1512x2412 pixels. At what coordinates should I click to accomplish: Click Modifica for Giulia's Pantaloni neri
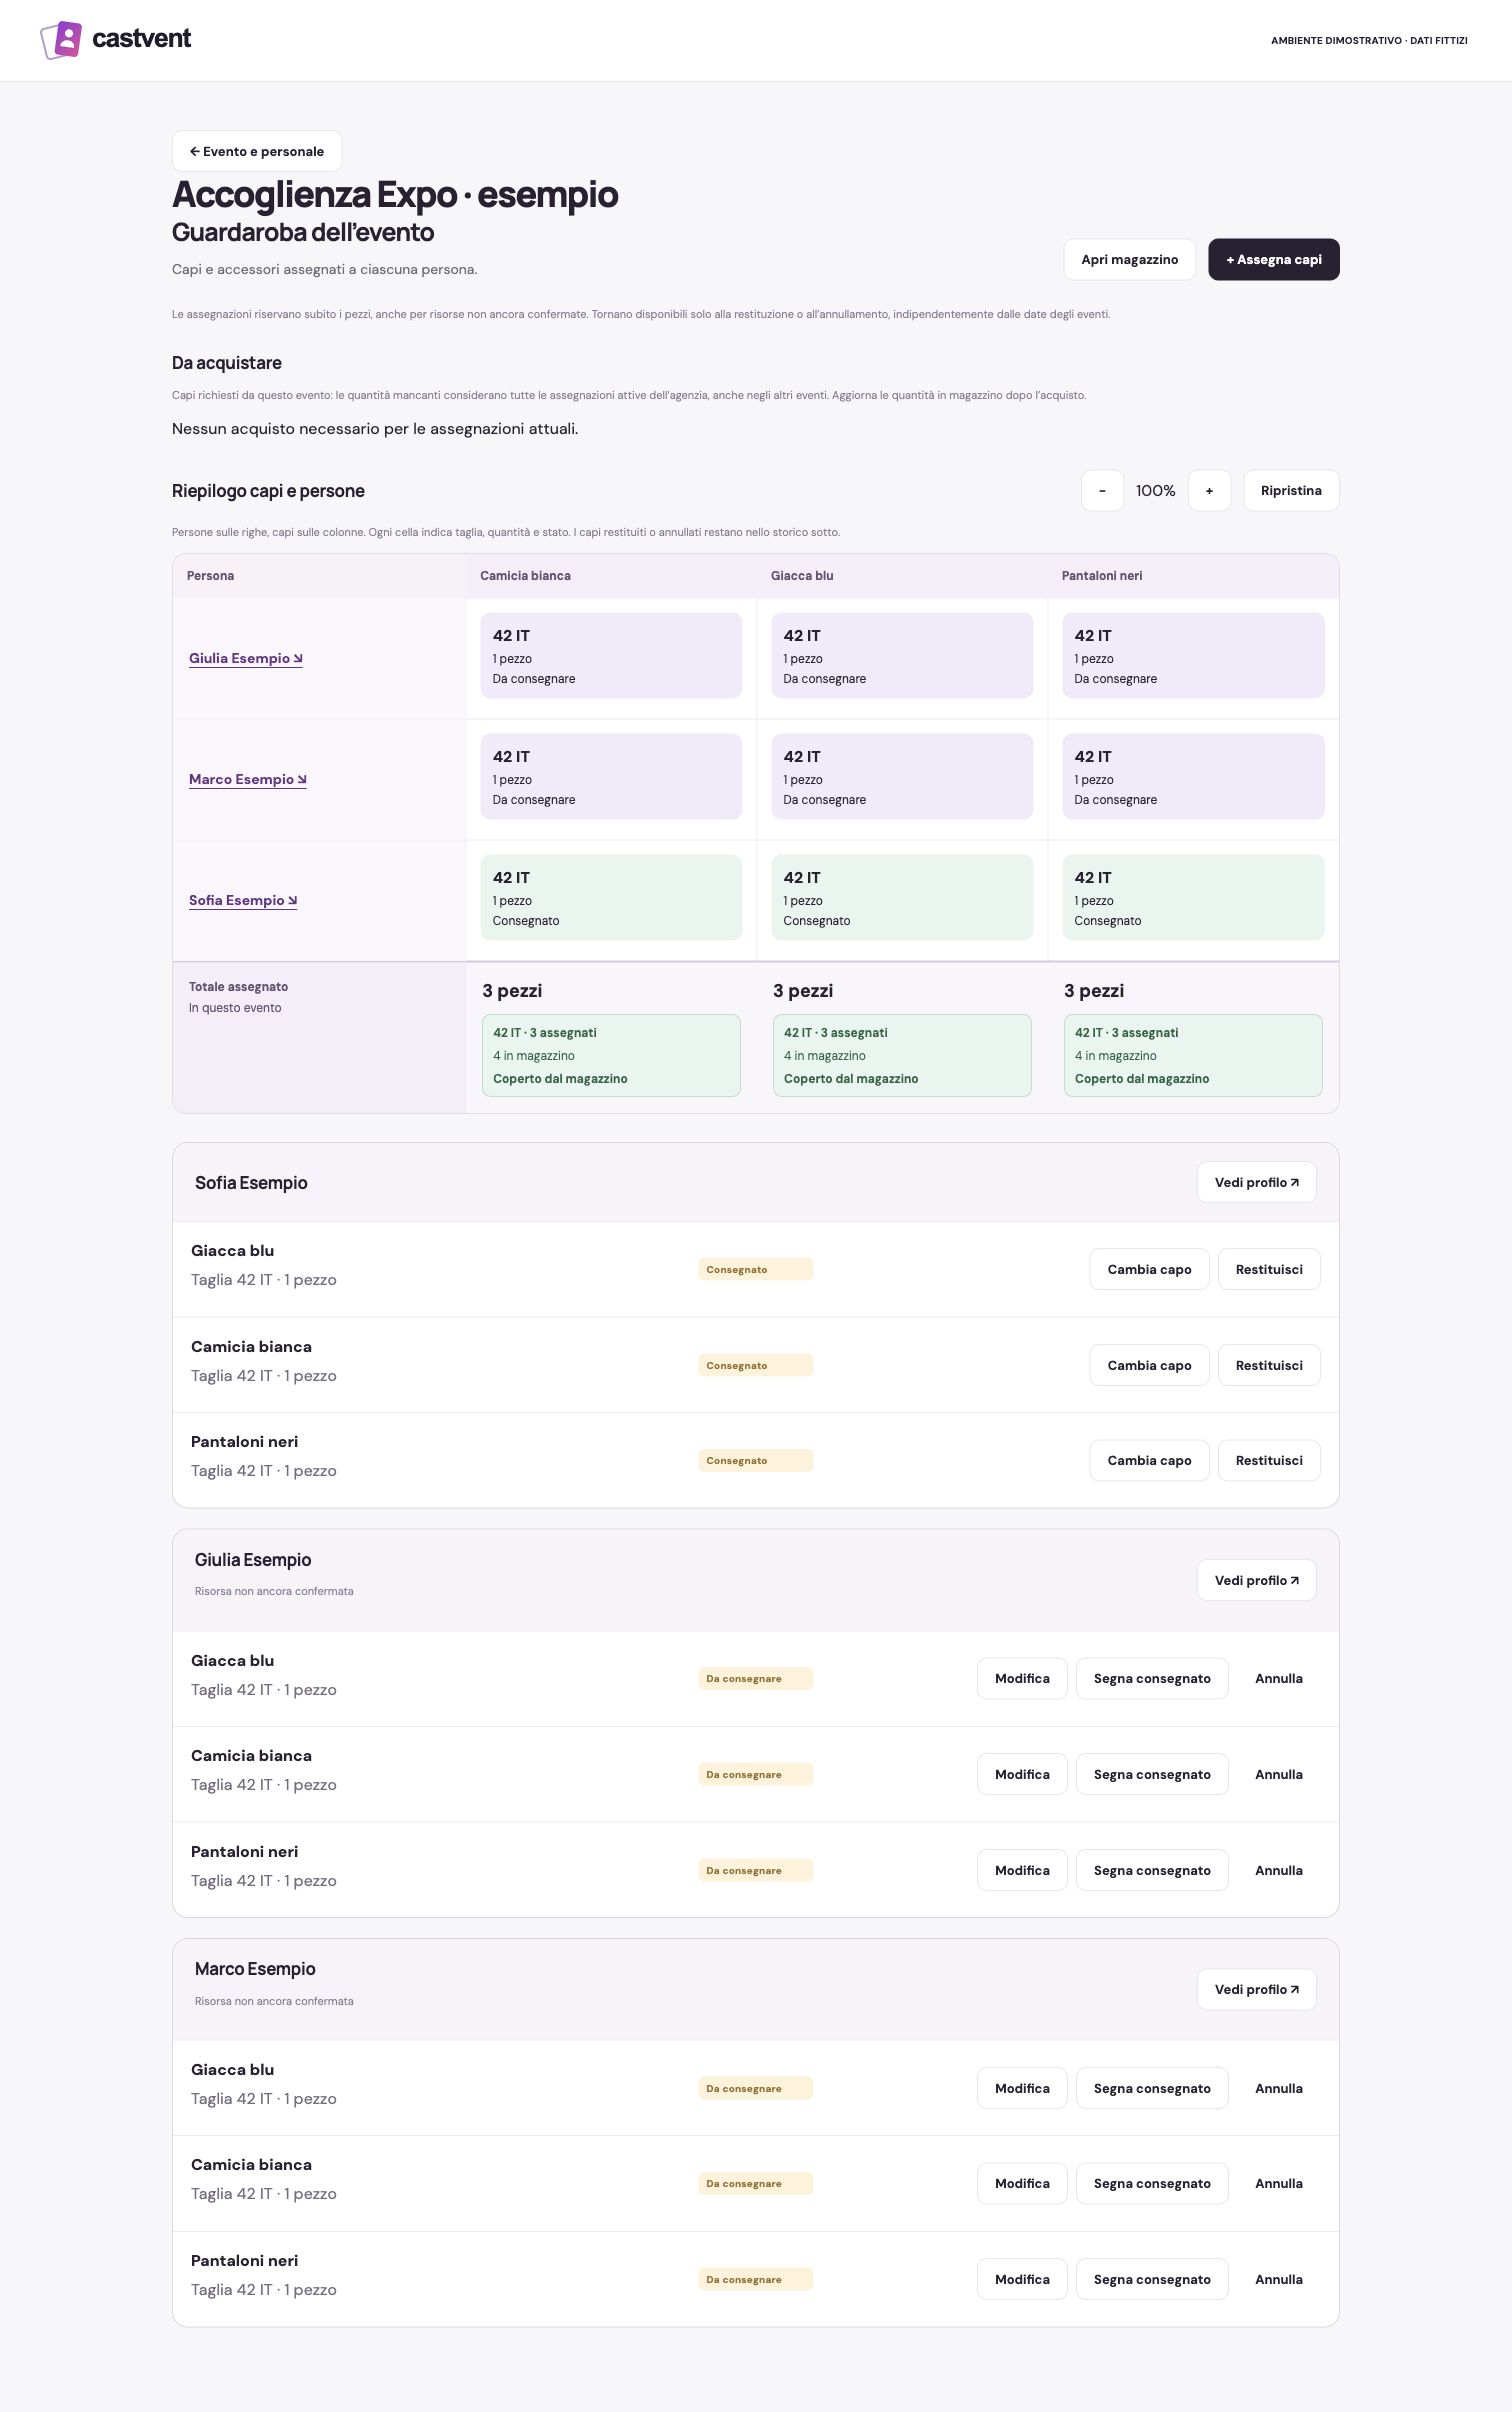click(1022, 1870)
